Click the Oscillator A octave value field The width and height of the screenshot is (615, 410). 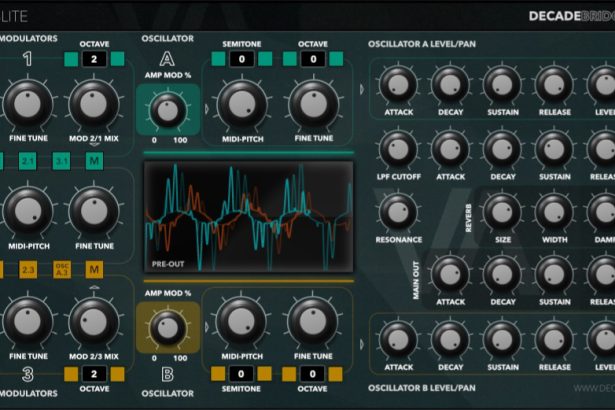point(313,60)
